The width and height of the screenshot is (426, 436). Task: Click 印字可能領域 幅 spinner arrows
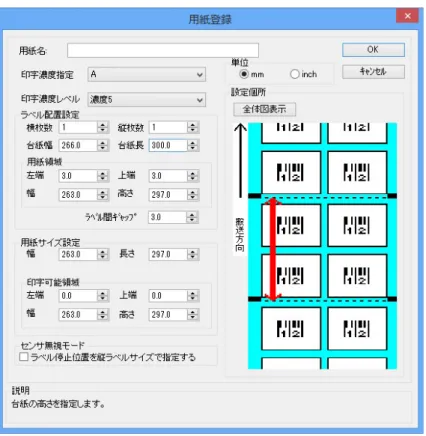pos(103,315)
